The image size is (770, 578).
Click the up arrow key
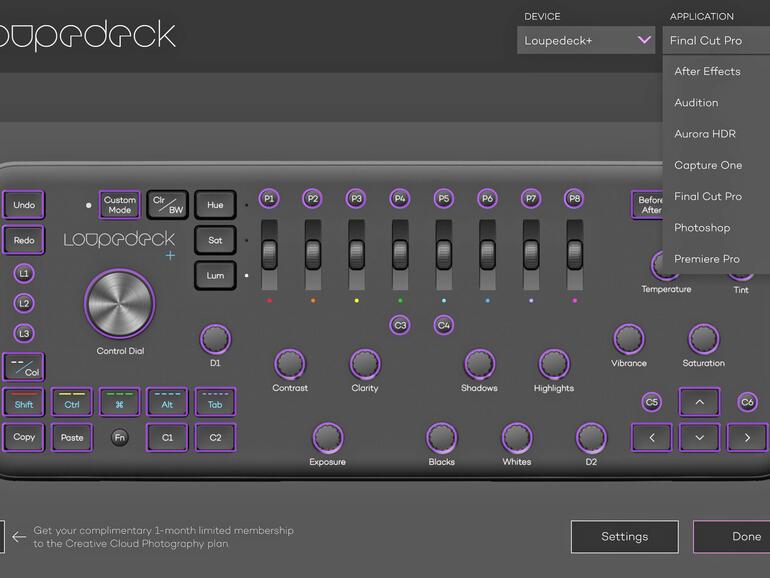click(x=699, y=402)
